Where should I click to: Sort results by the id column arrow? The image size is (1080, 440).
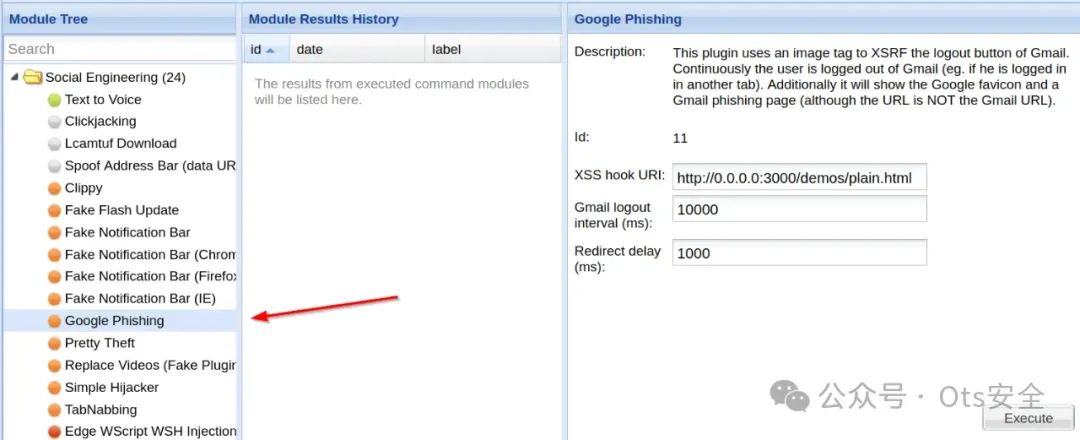pyautogui.click(x=271, y=50)
